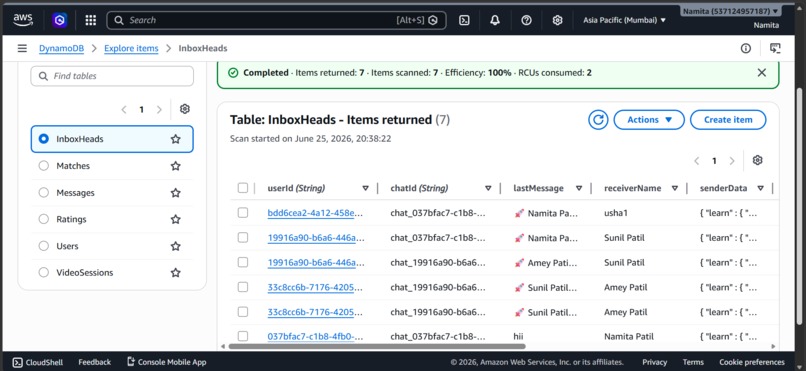Open the services grid menu icon
The image size is (806, 371).
90,20
